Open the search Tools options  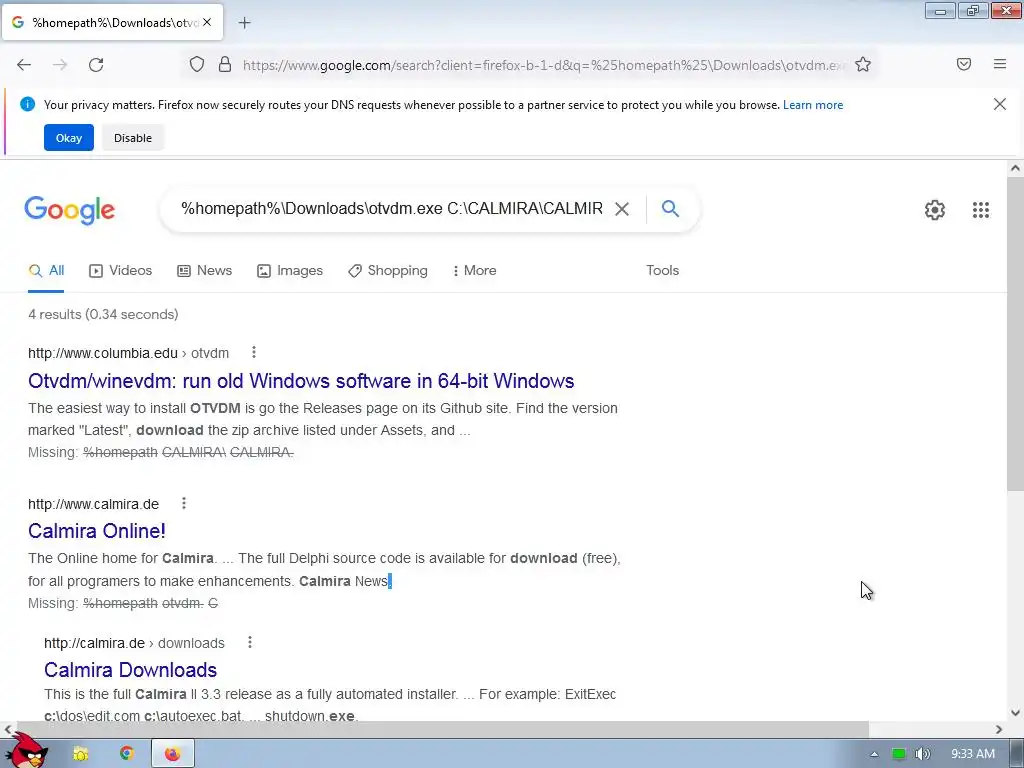coord(662,270)
